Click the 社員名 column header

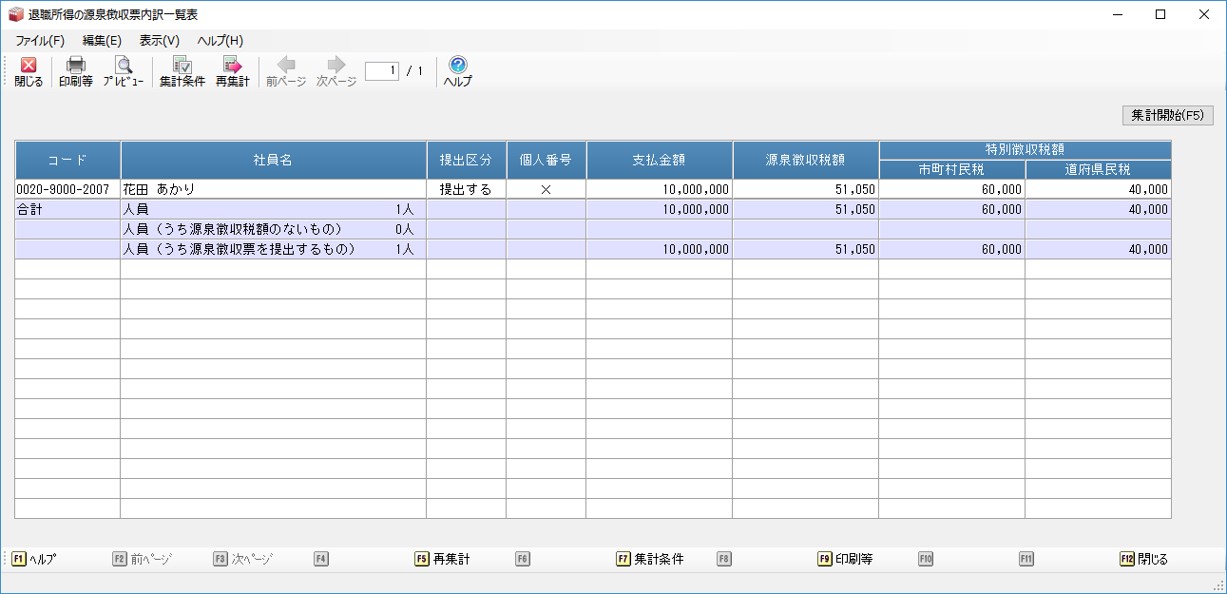pyautogui.click(x=273, y=160)
